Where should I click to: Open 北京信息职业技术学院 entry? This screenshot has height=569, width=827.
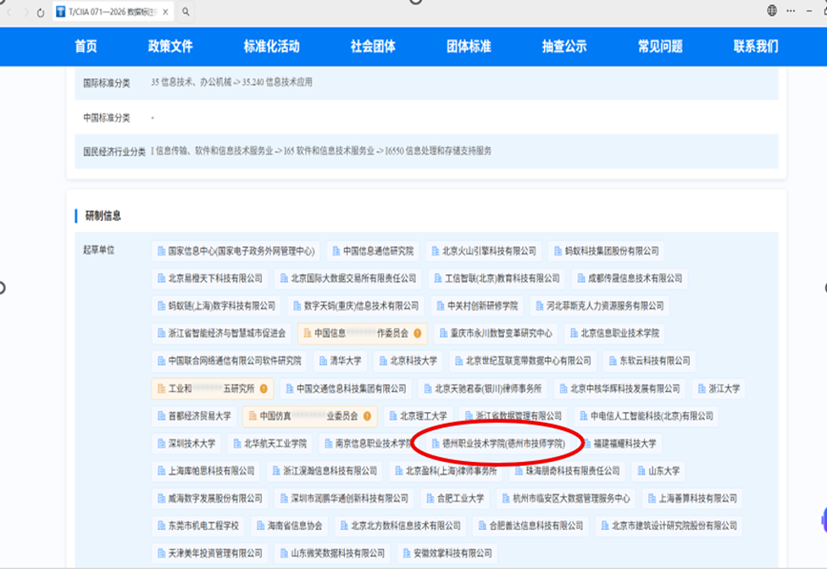614,333
